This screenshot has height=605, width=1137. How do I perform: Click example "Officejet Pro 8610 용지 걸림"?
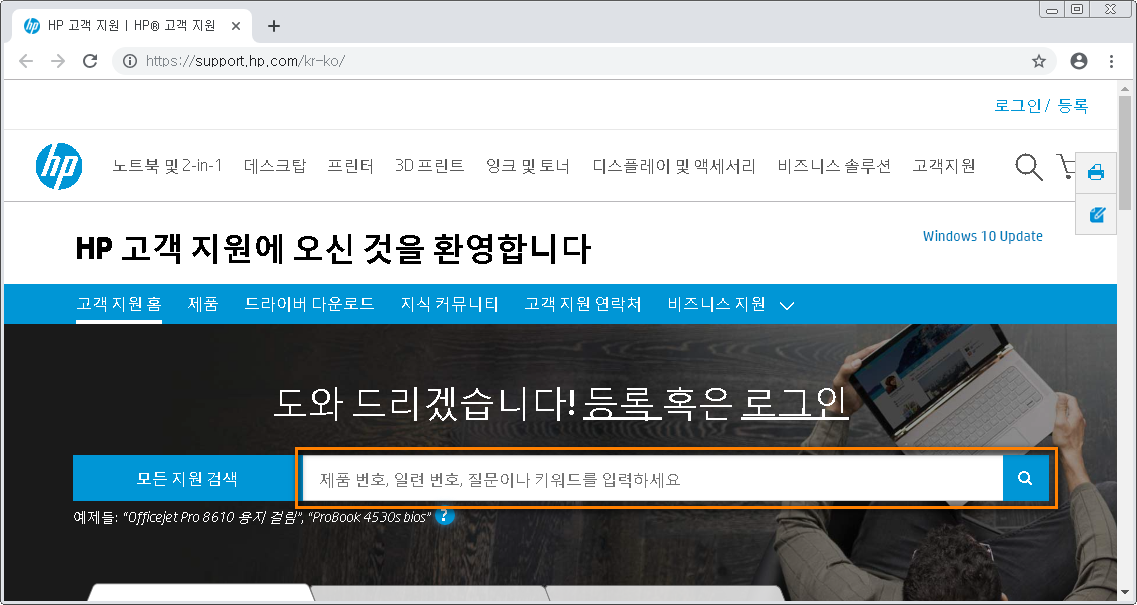[212, 517]
